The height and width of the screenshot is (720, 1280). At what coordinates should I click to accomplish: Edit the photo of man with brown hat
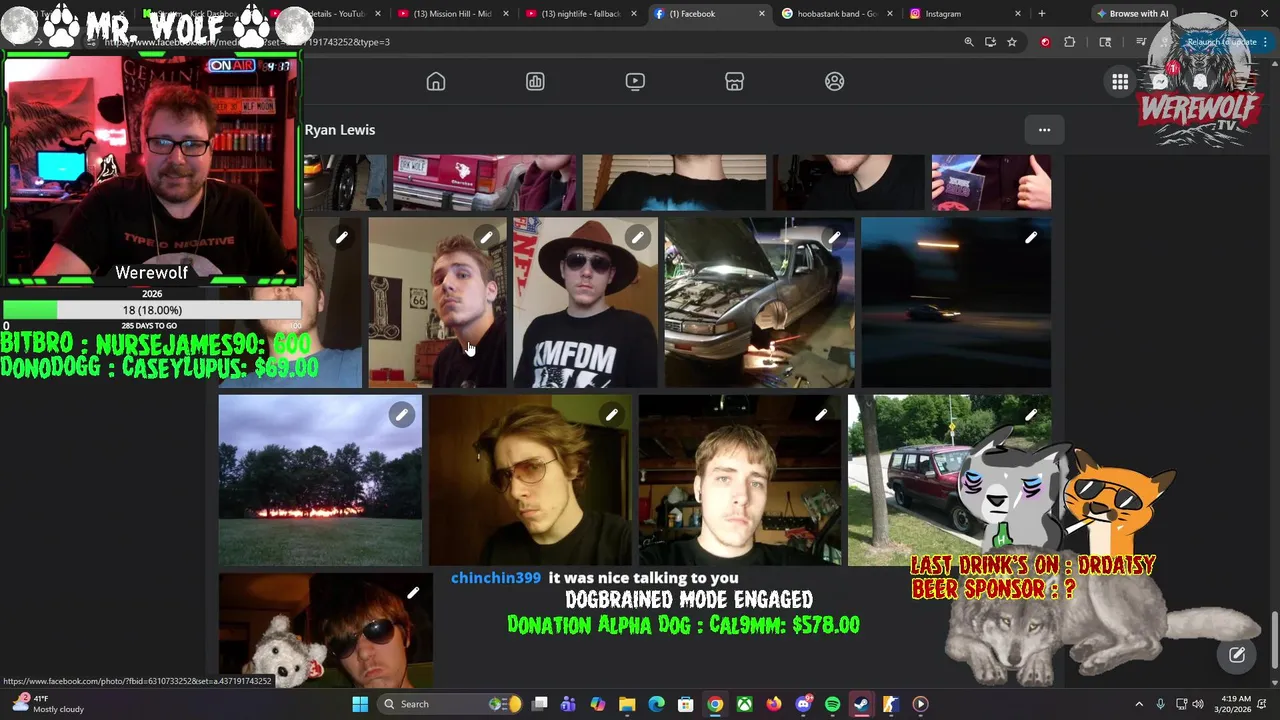pyautogui.click(x=637, y=237)
